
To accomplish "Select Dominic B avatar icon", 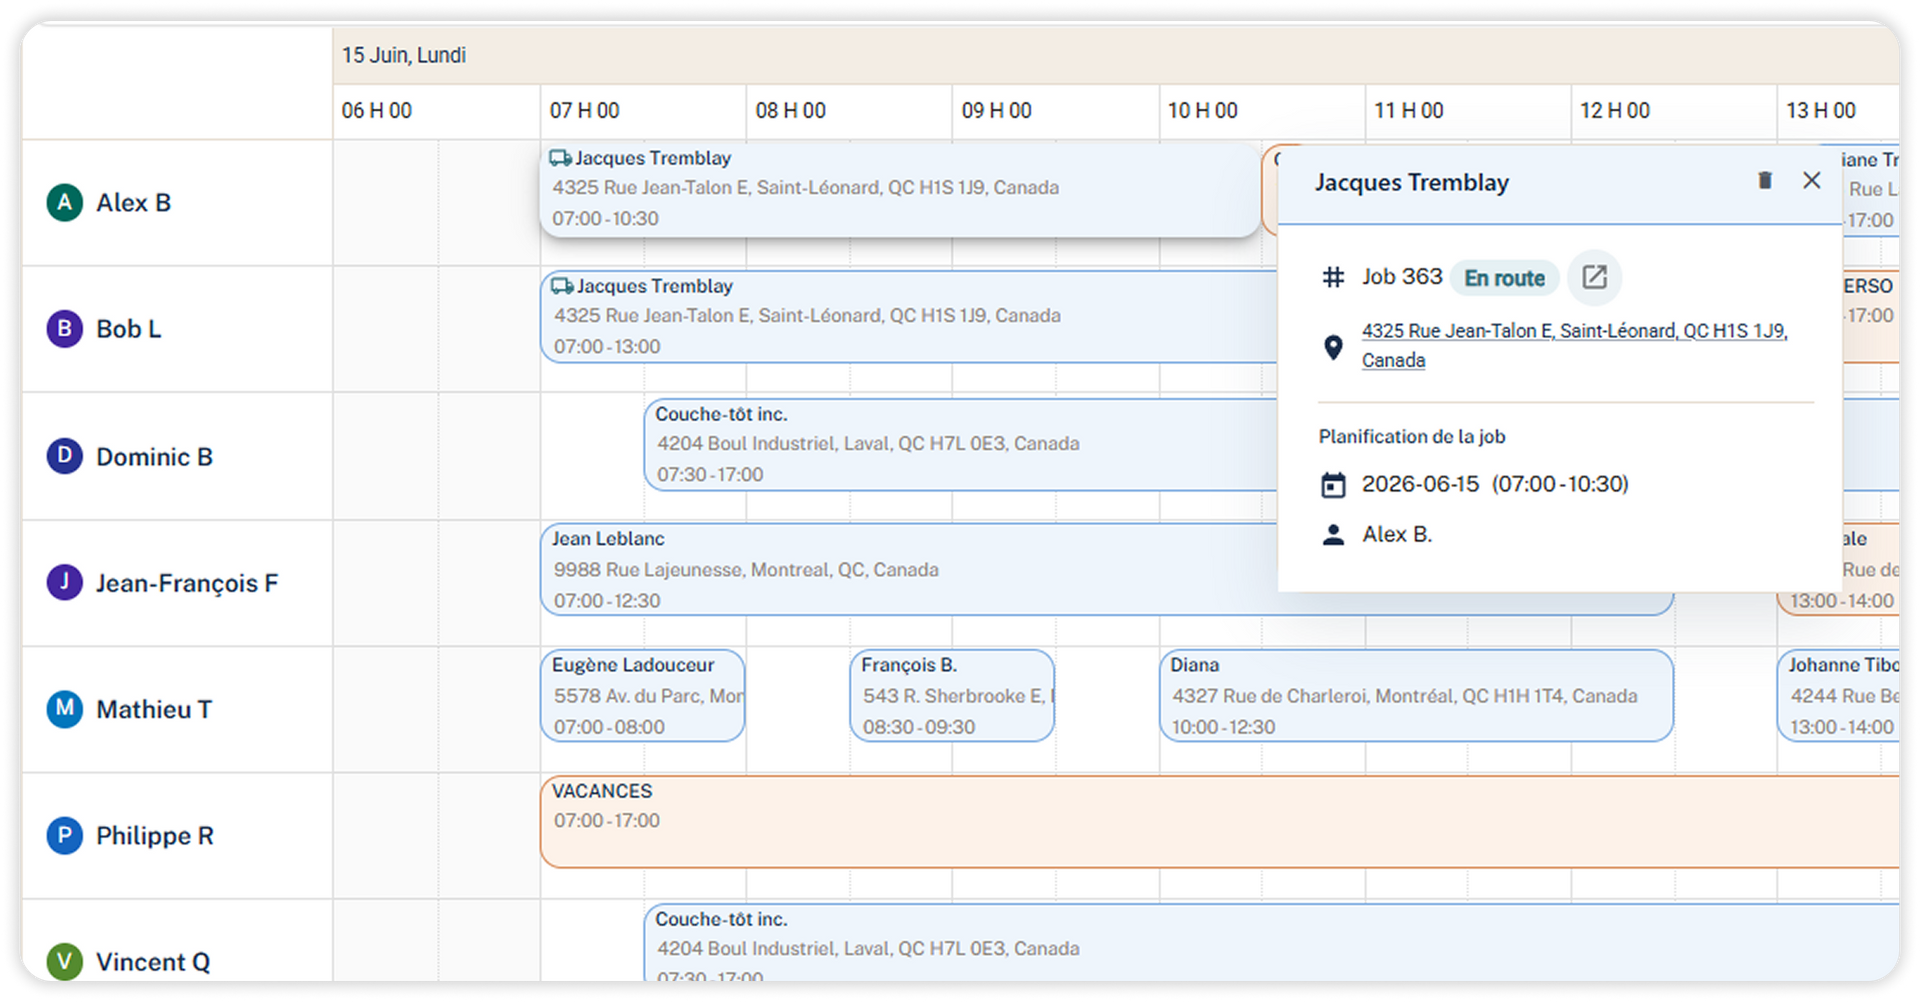I will tap(65, 456).
